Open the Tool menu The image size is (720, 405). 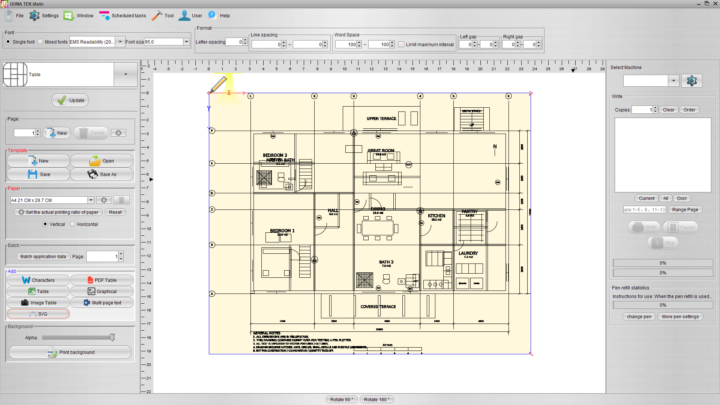(x=163, y=16)
